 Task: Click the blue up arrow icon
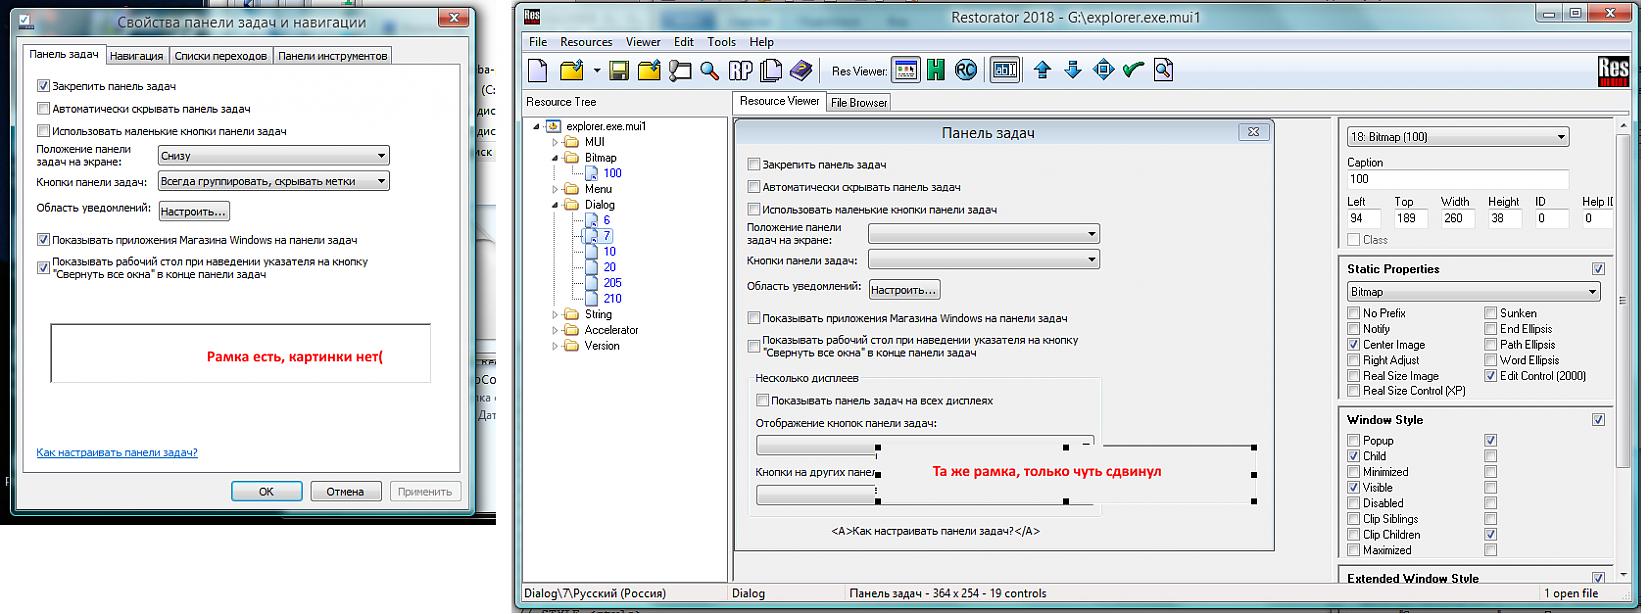pyautogui.click(x=1042, y=70)
